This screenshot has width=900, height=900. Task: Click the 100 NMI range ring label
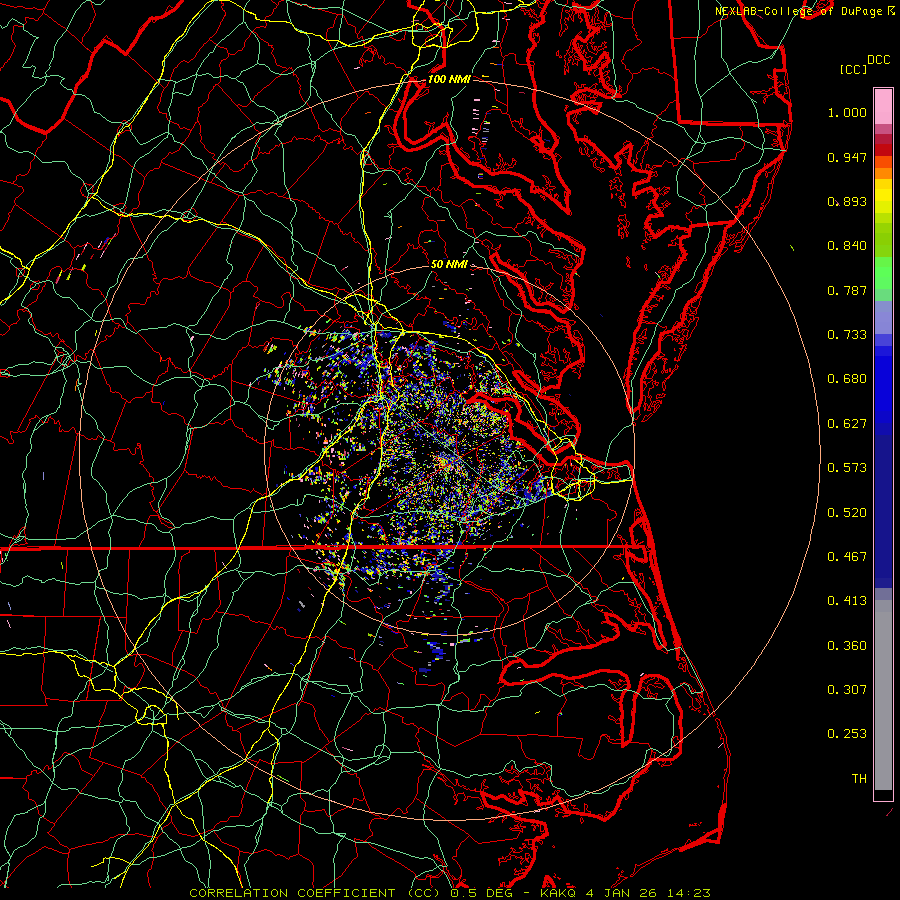point(449,79)
